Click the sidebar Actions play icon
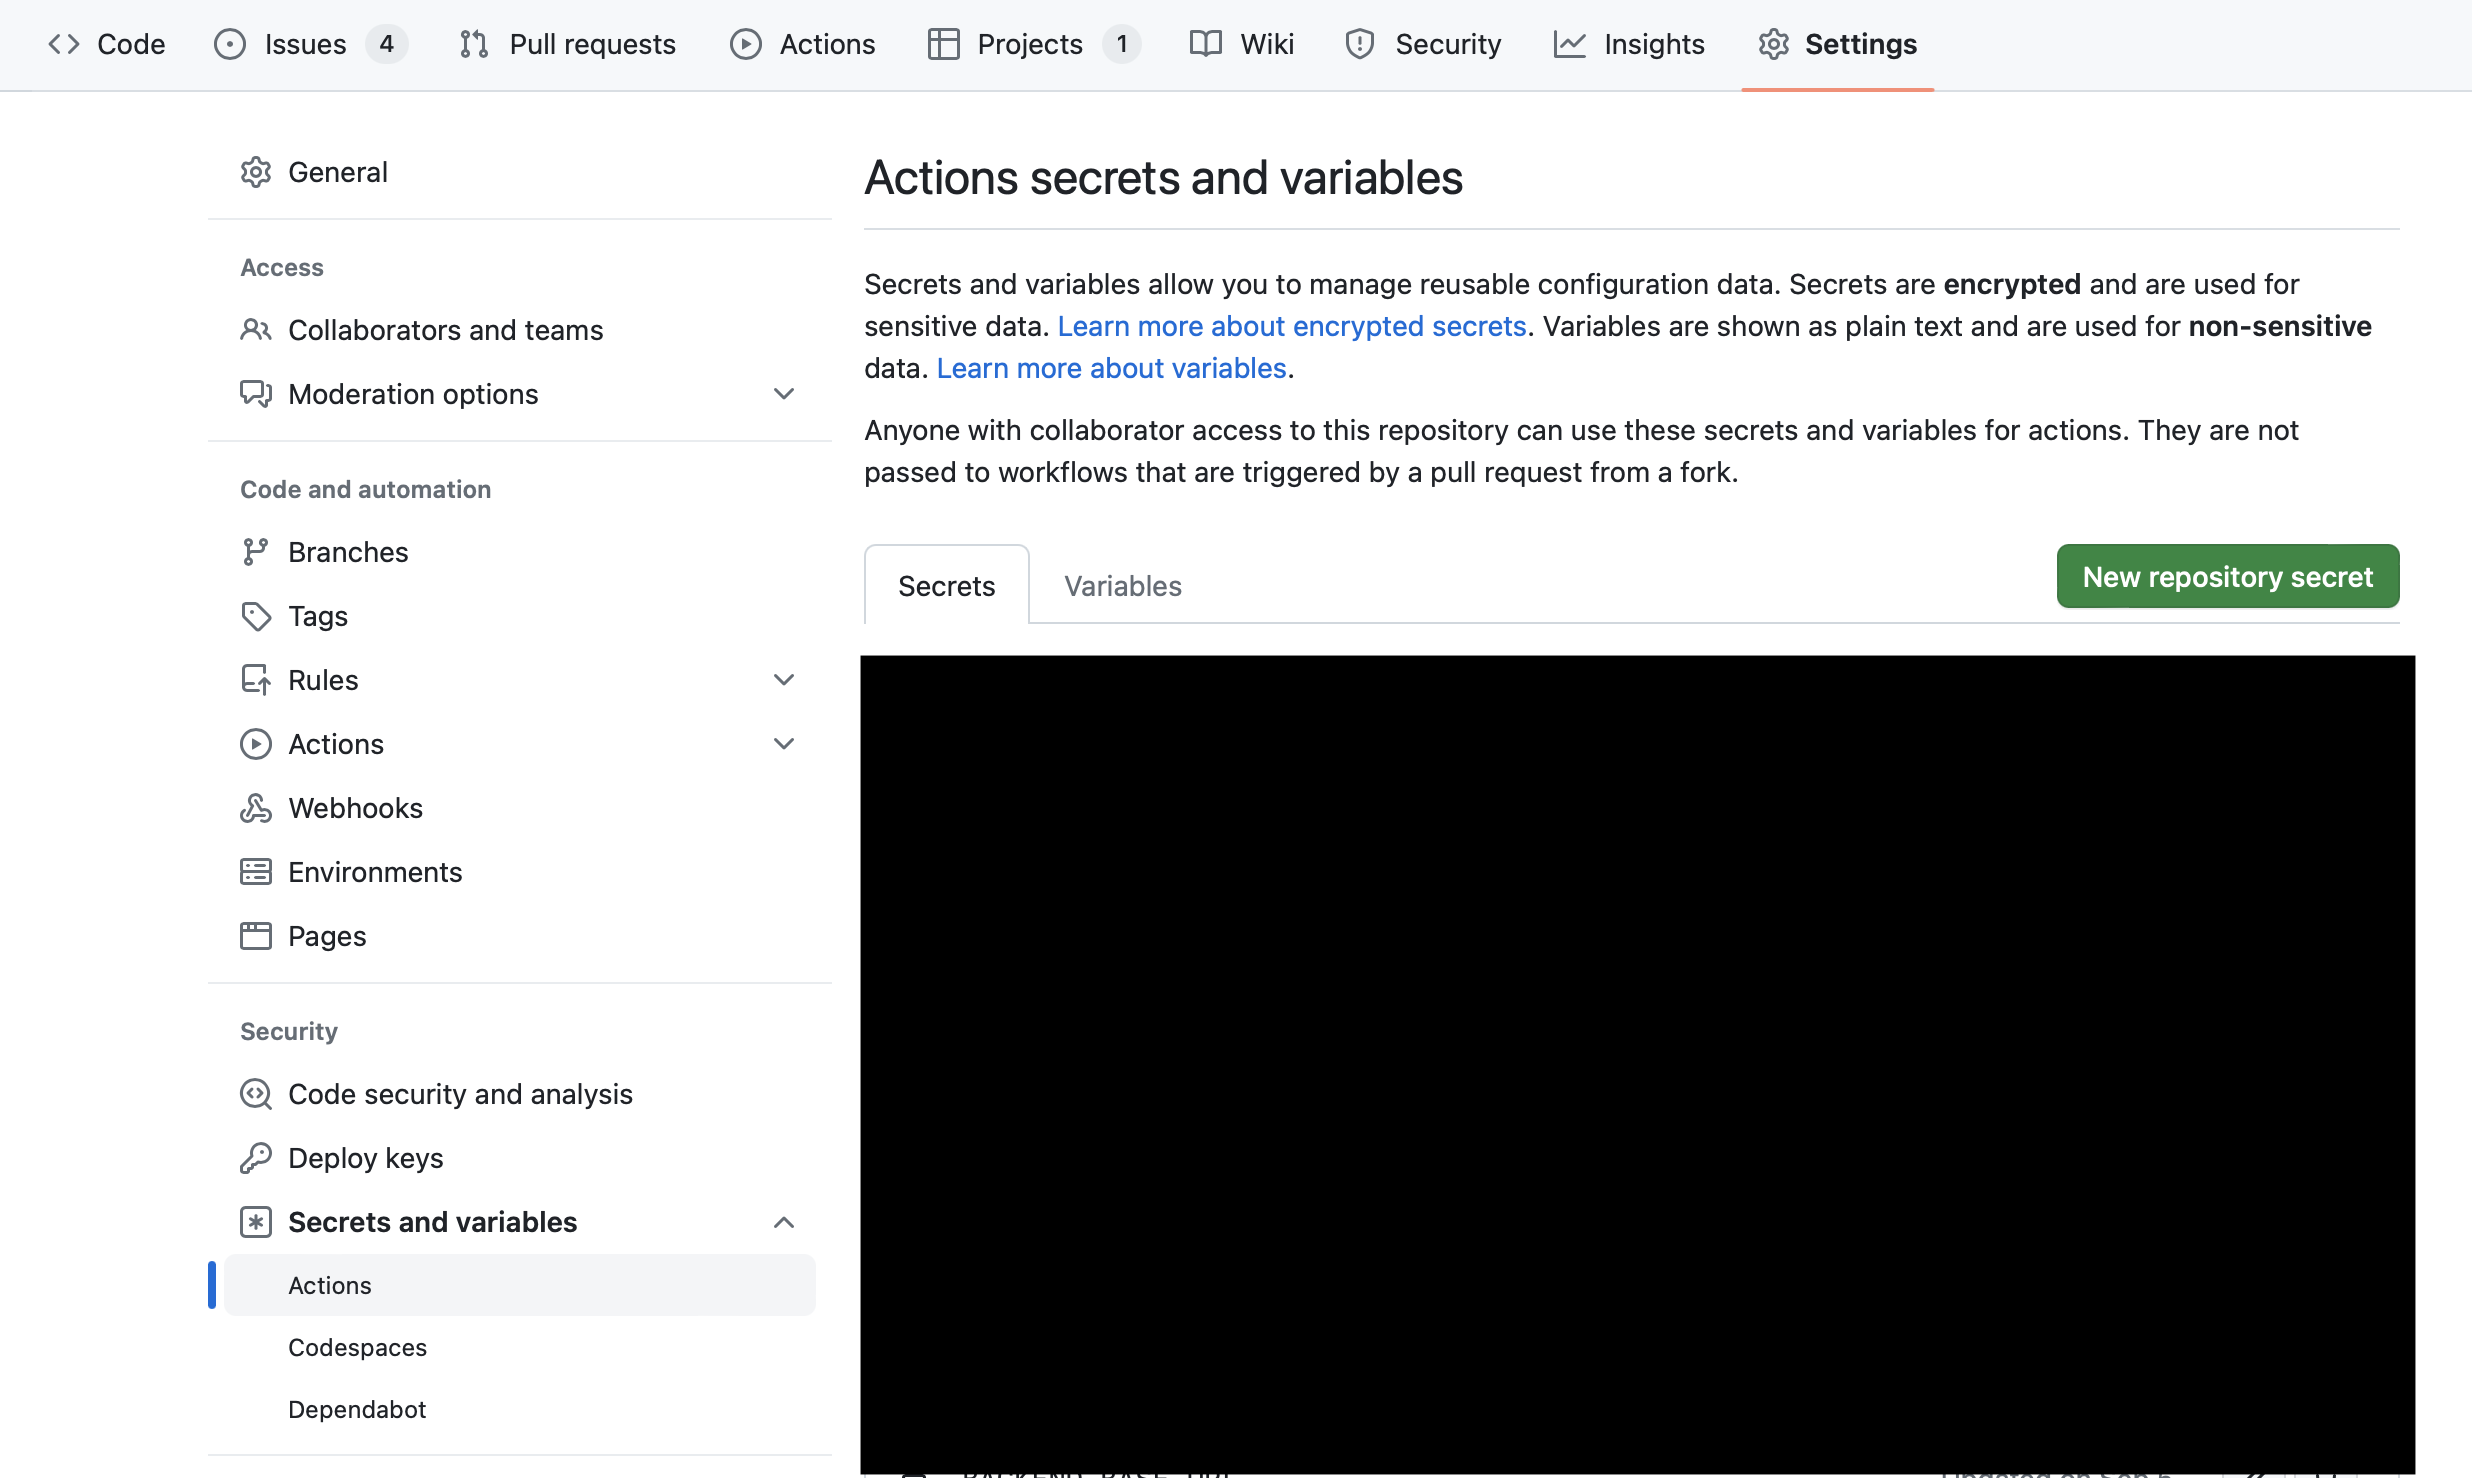The width and height of the screenshot is (2472, 1478). click(x=256, y=744)
